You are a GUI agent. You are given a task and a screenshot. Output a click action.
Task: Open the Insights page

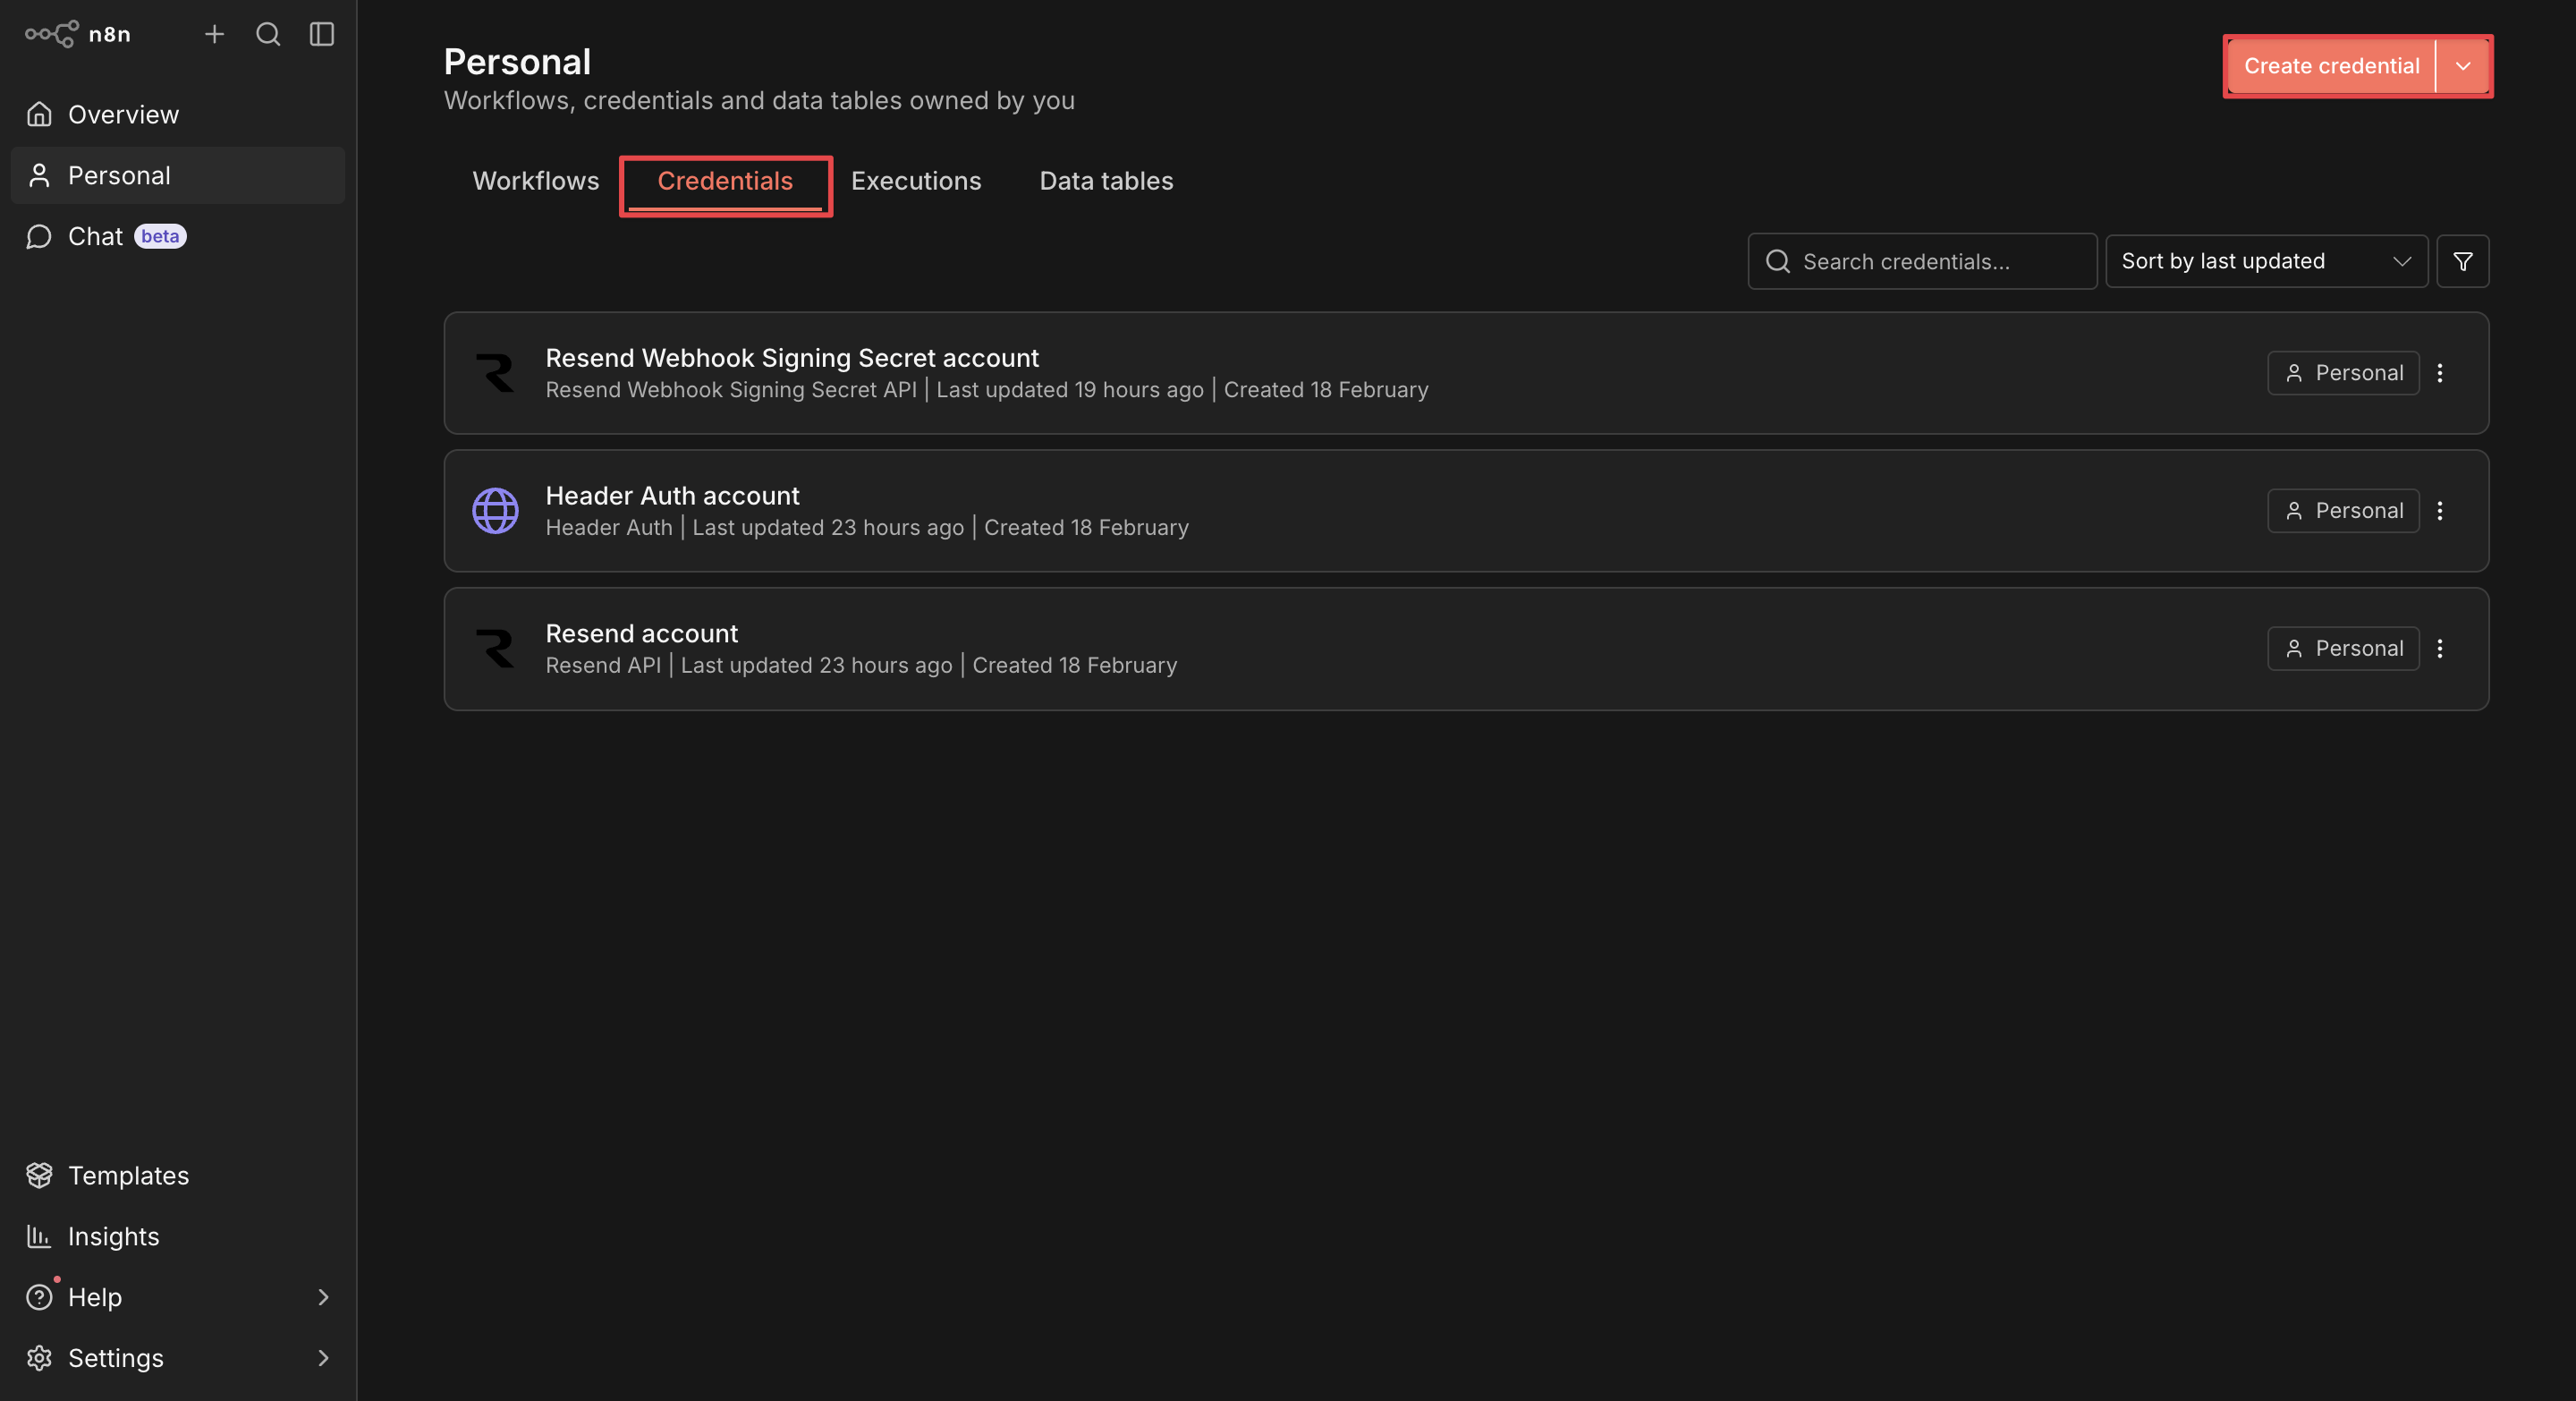[113, 1237]
